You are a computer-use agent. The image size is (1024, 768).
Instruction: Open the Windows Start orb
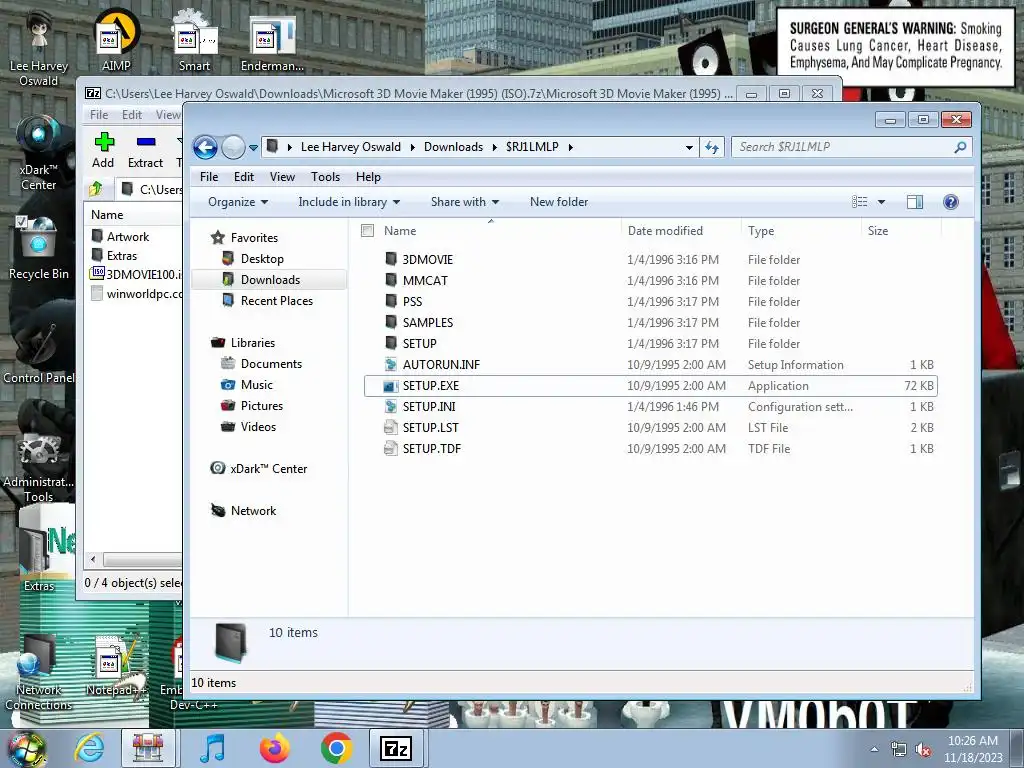pyautogui.click(x=27, y=749)
